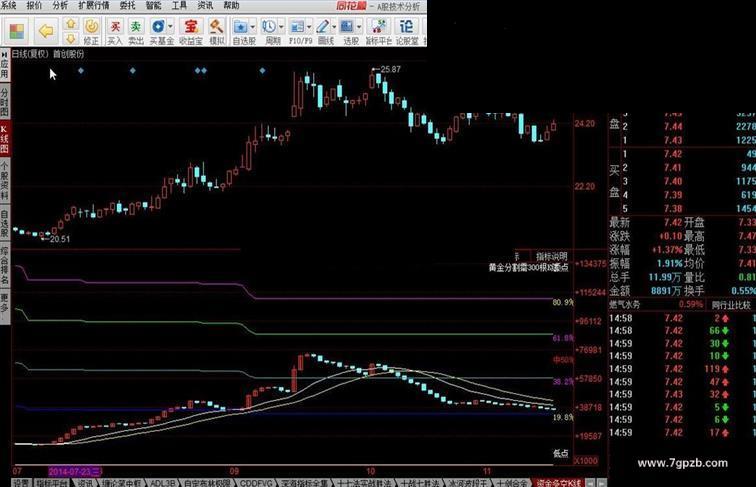Click the colorful home grid icon

pos(17,32)
